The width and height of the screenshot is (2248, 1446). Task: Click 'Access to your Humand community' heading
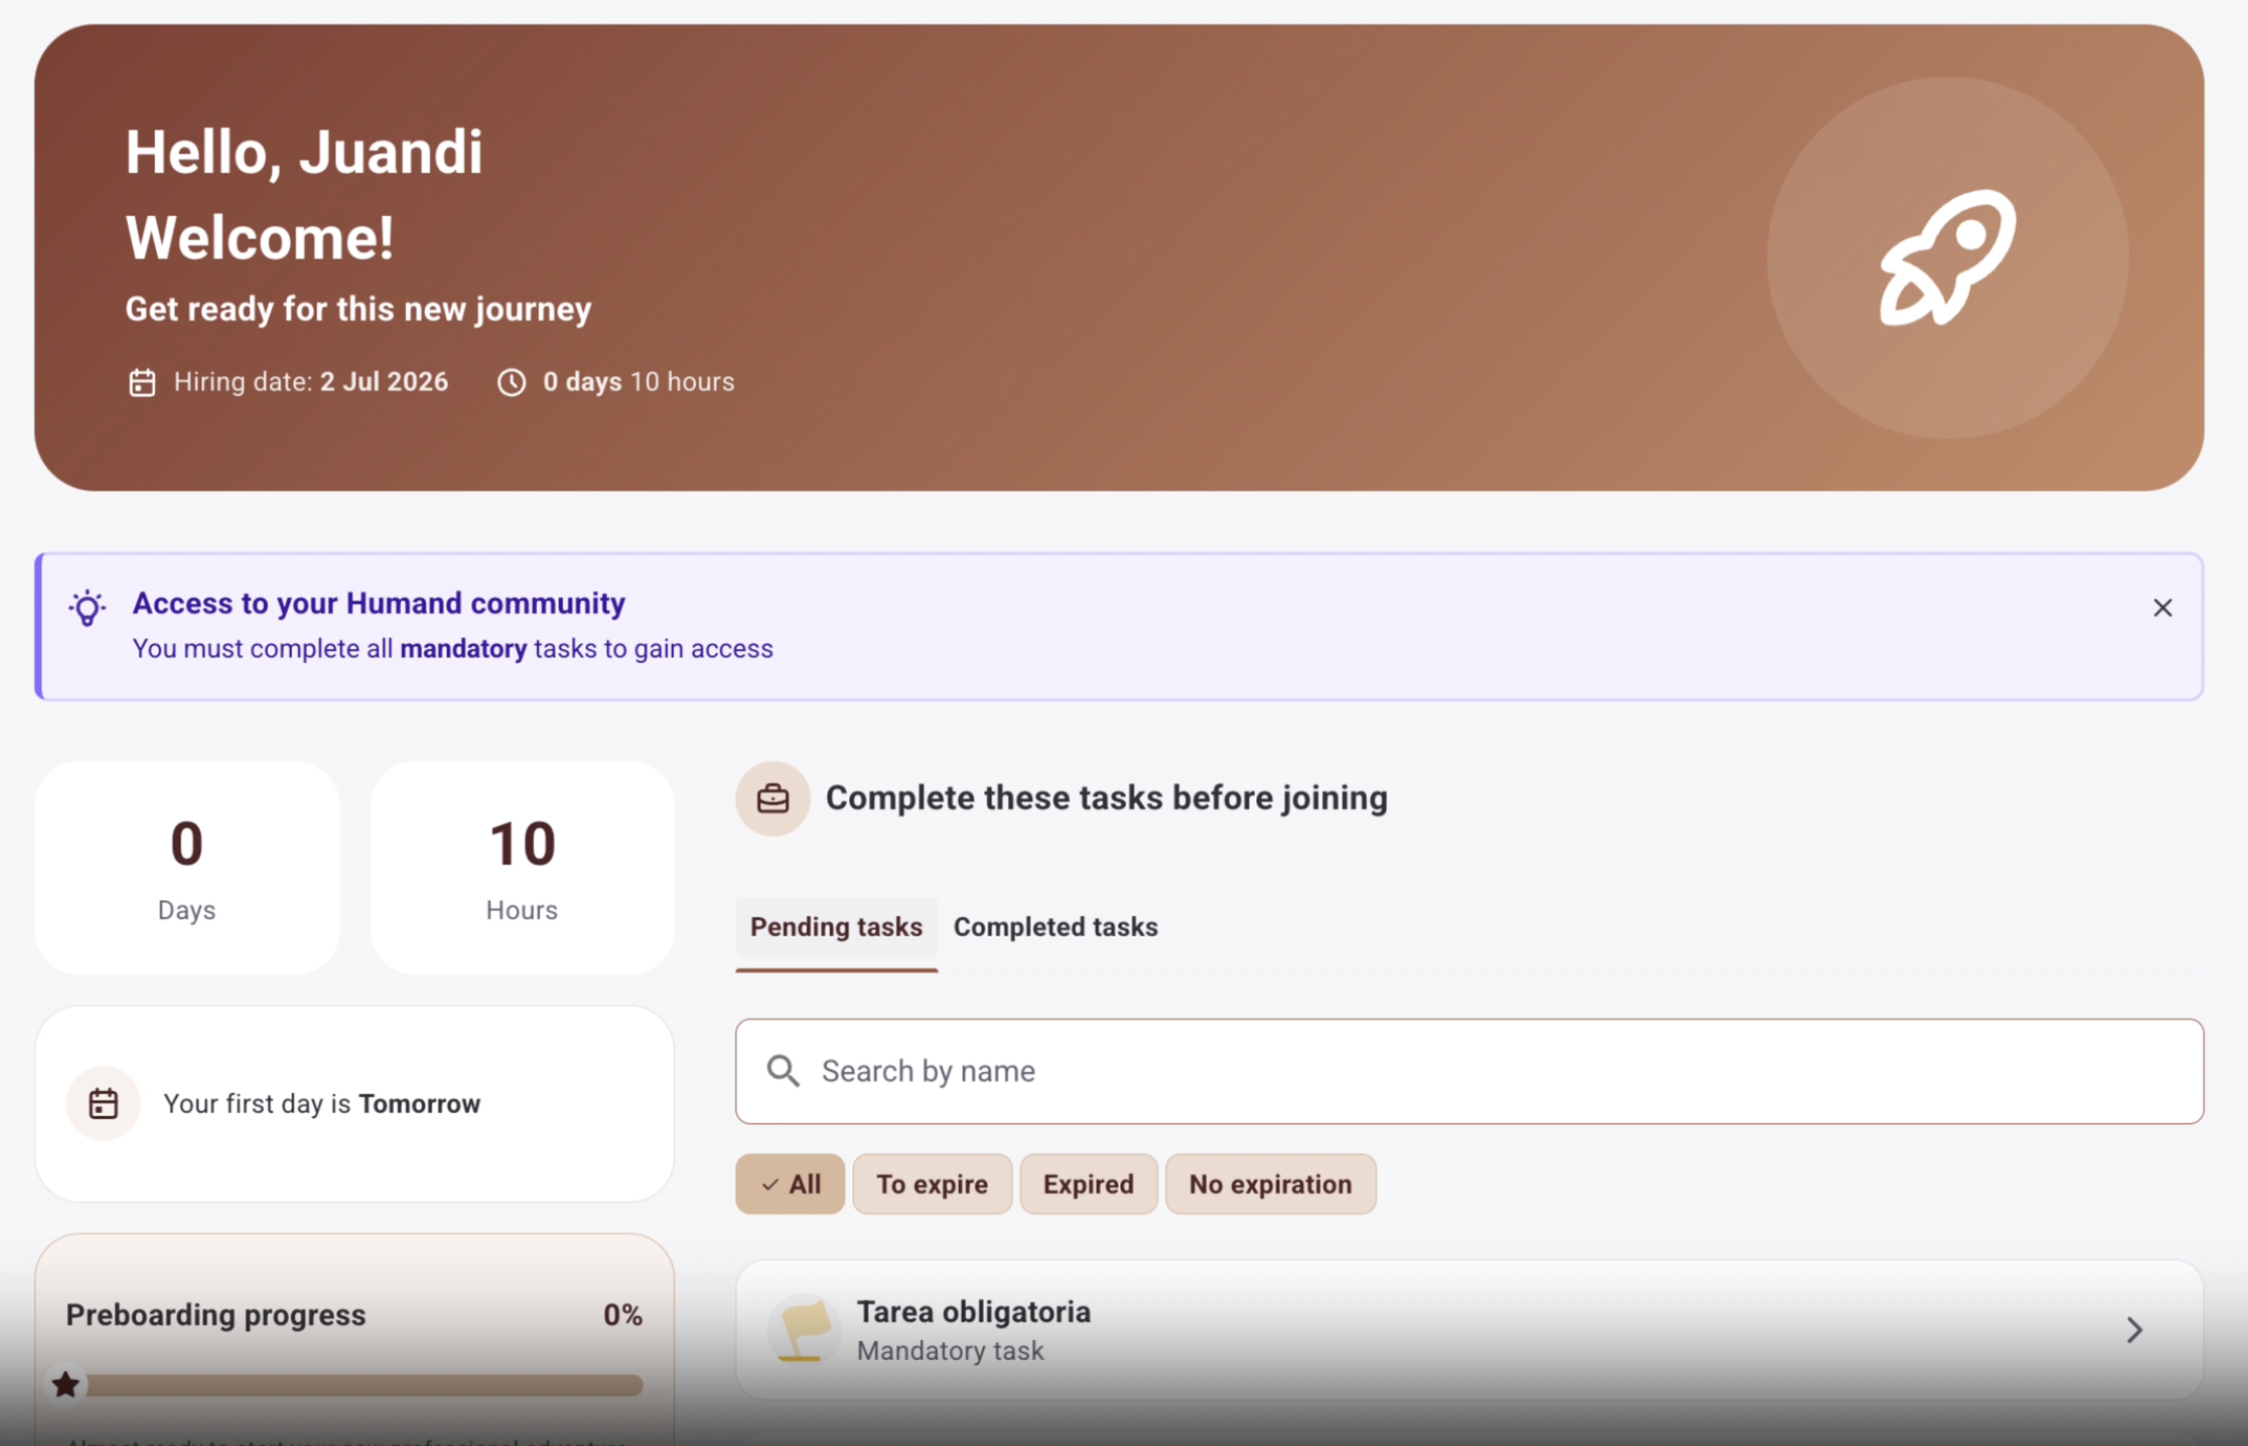(x=379, y=603)
